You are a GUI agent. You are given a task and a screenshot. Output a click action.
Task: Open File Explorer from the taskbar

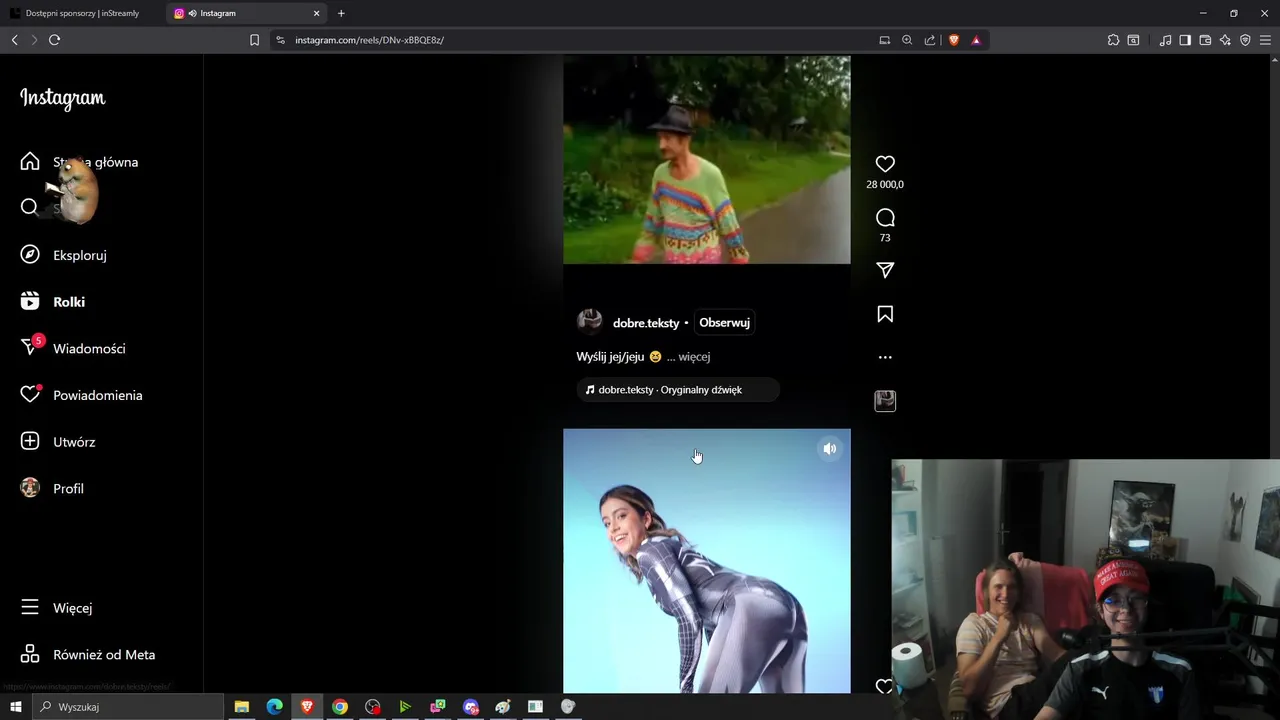tap(242, 707)
